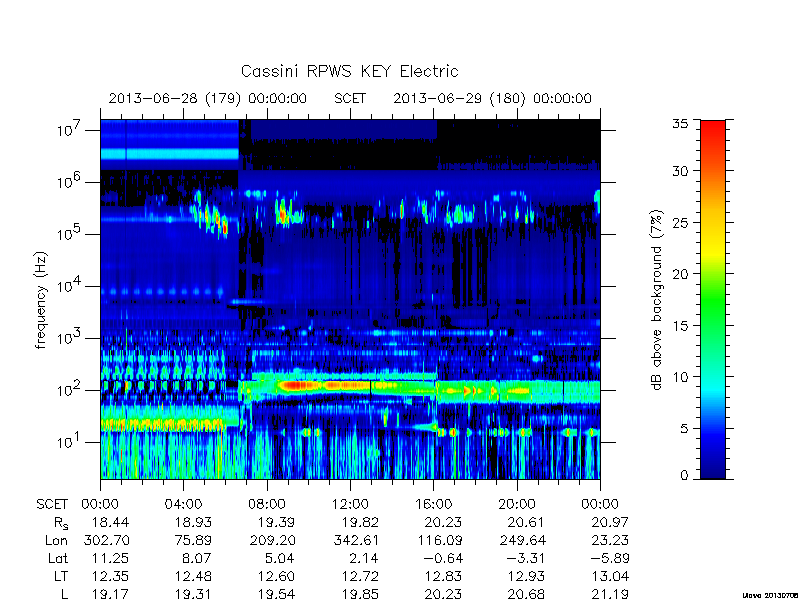Viewport: 800px width, 600px height.
Task: Click the 5 value on the color scale
Action: [684, 429]
